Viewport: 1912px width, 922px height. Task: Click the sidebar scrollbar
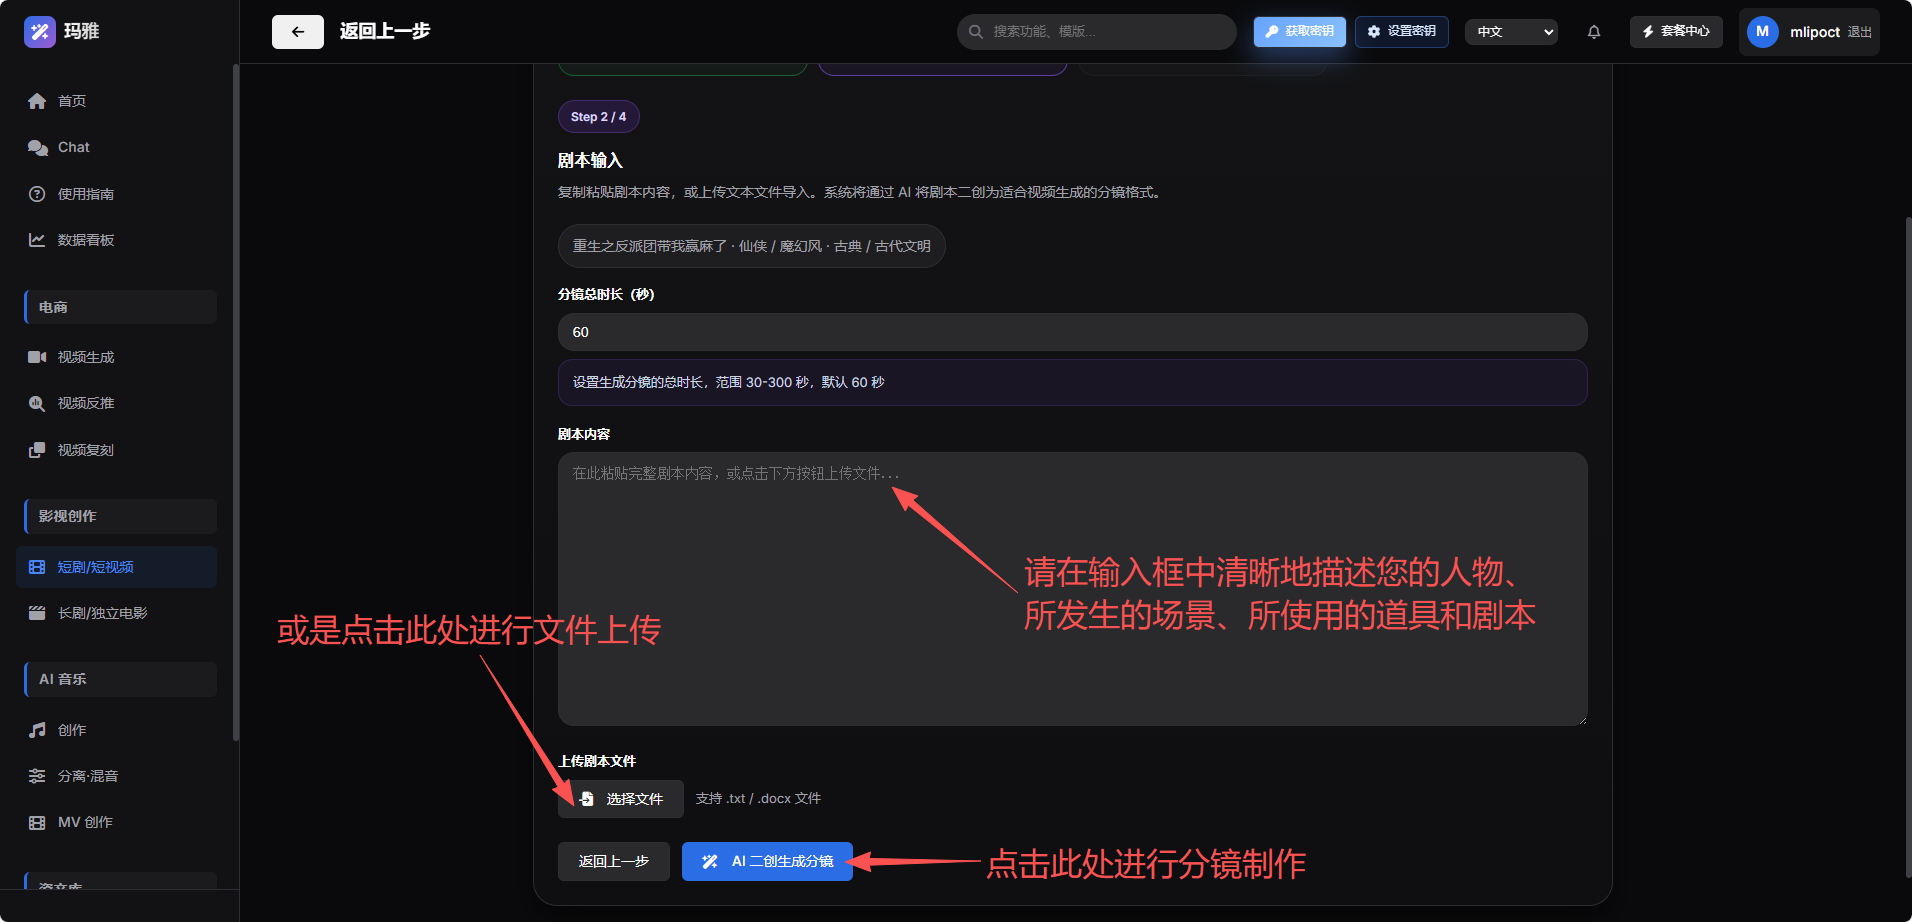pyautogui.click(x=236, y=402)
